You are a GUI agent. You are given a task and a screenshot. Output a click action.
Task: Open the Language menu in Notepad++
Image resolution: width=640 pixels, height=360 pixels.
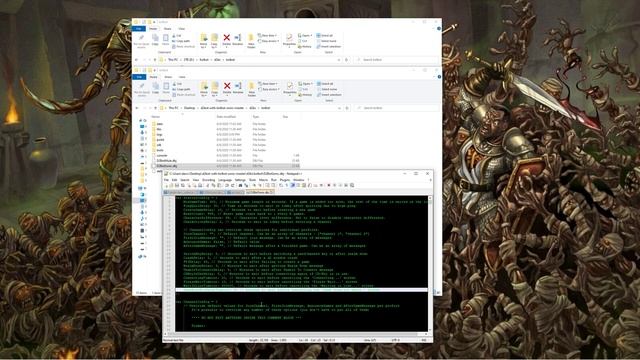225,180
